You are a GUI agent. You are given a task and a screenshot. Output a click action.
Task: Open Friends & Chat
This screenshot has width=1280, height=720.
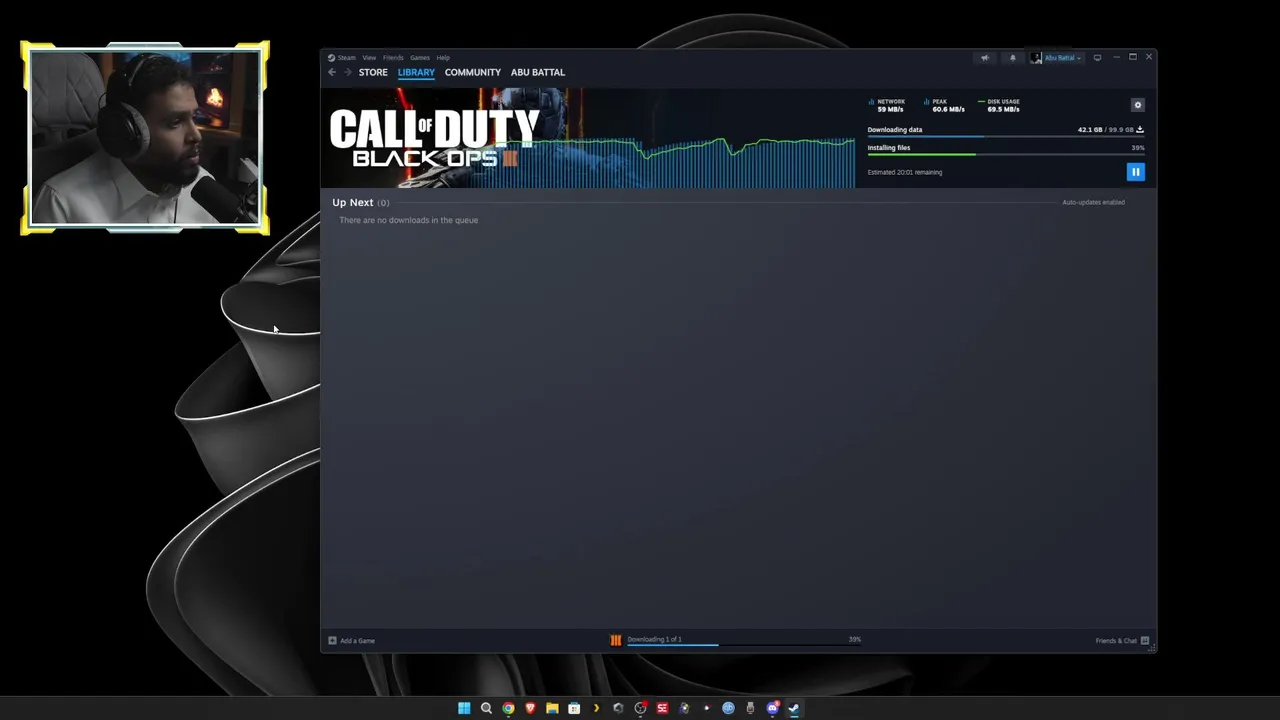[1122, 641]
